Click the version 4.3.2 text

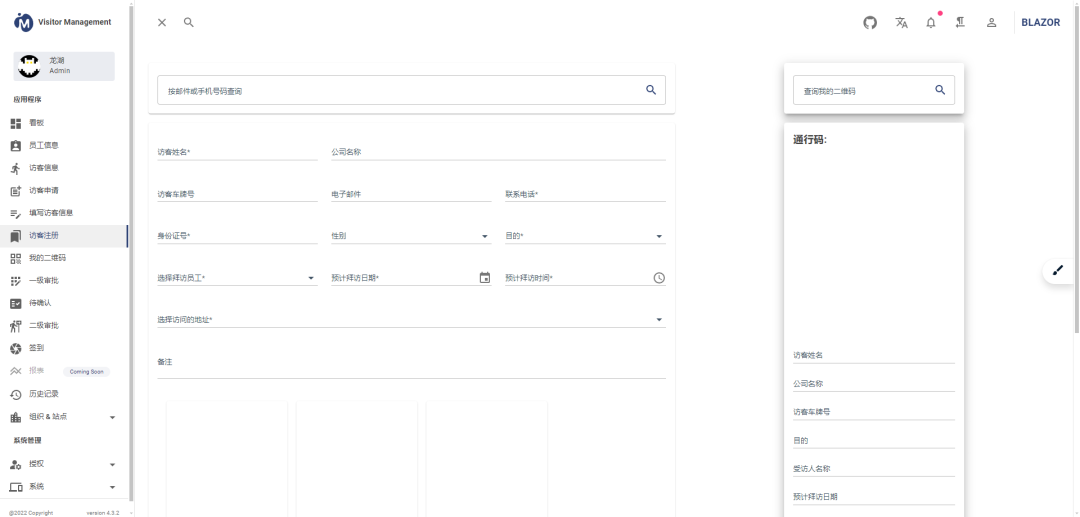[103, 513]
